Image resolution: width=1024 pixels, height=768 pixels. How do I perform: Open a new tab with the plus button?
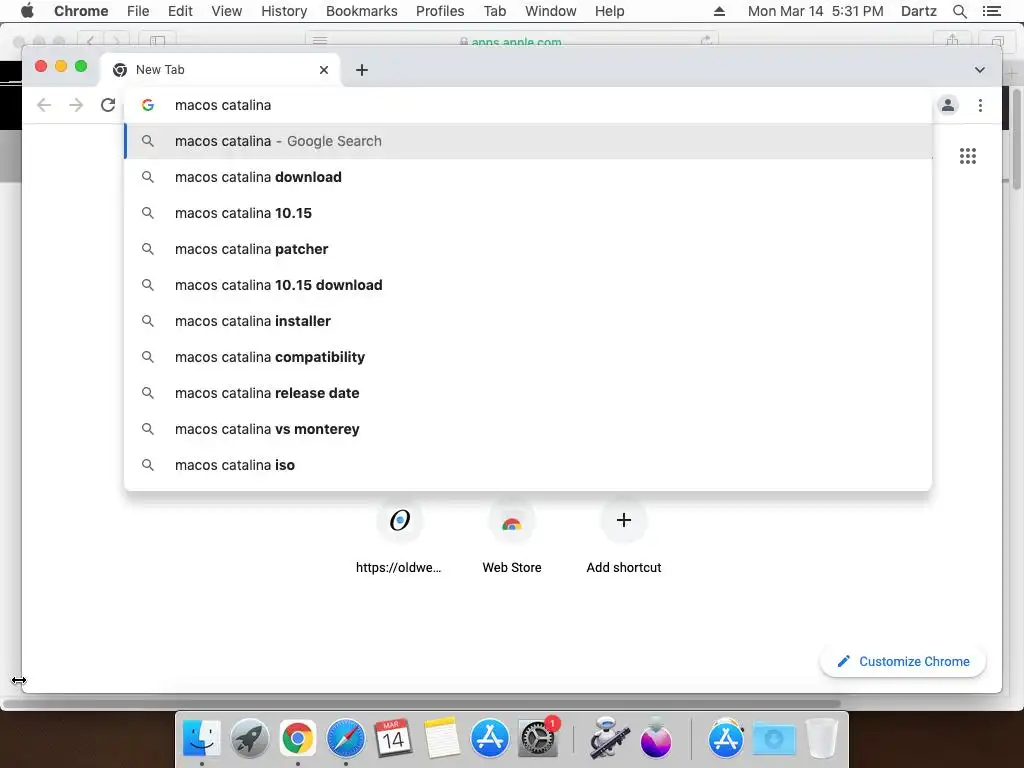coord(362,70)
